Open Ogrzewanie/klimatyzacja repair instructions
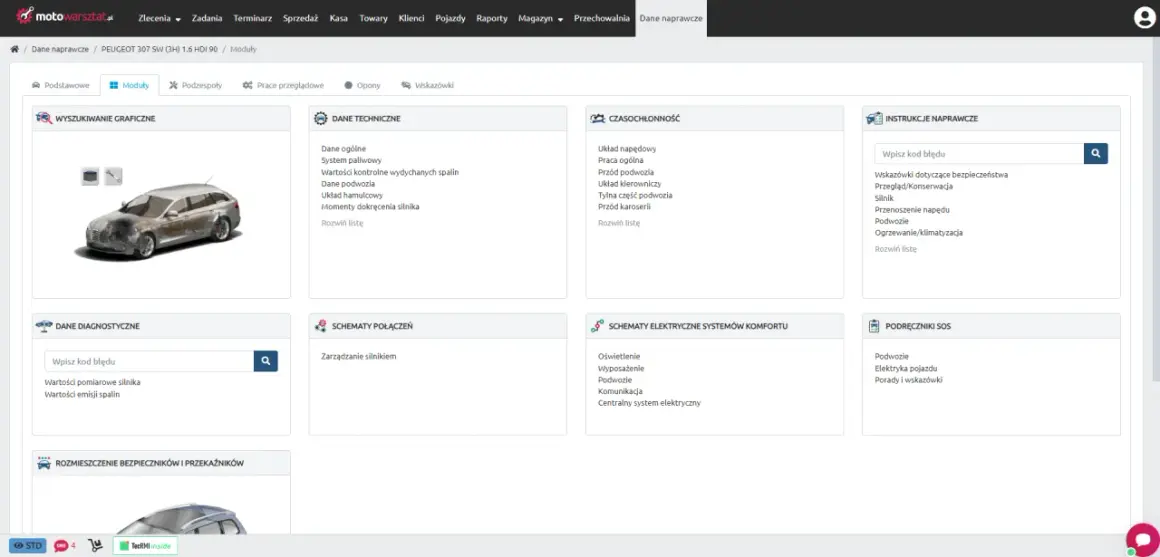The width and height of the screenshot is (1160, 557). coord(919,232)
